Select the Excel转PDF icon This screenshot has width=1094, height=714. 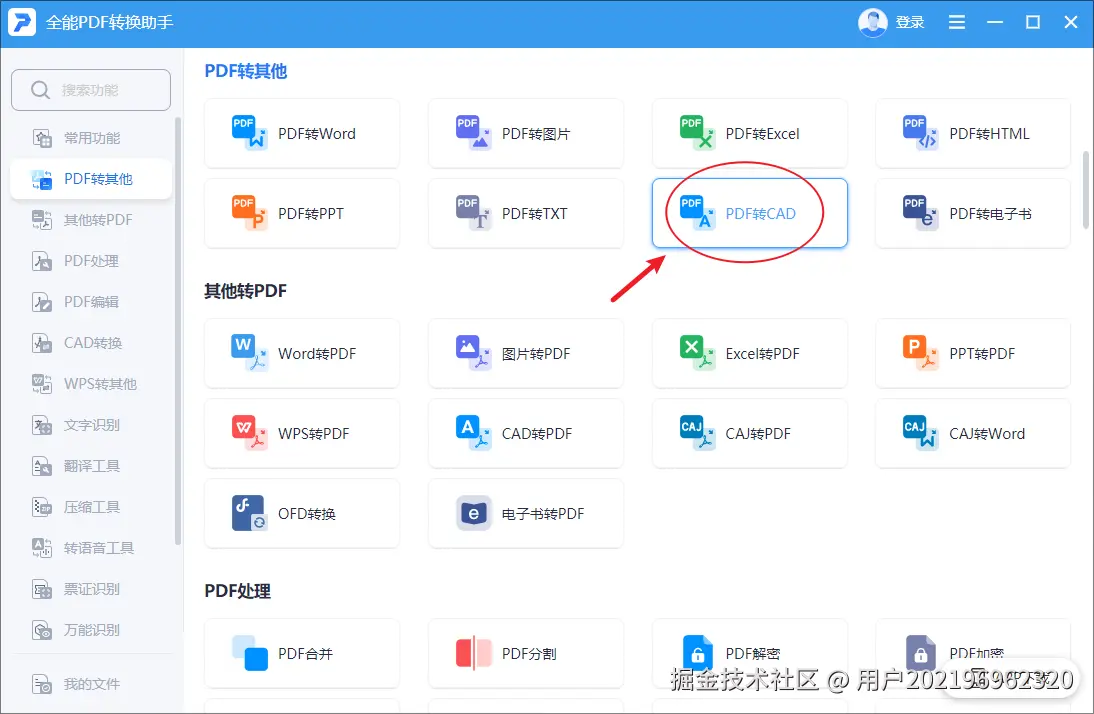coord(697,352)
